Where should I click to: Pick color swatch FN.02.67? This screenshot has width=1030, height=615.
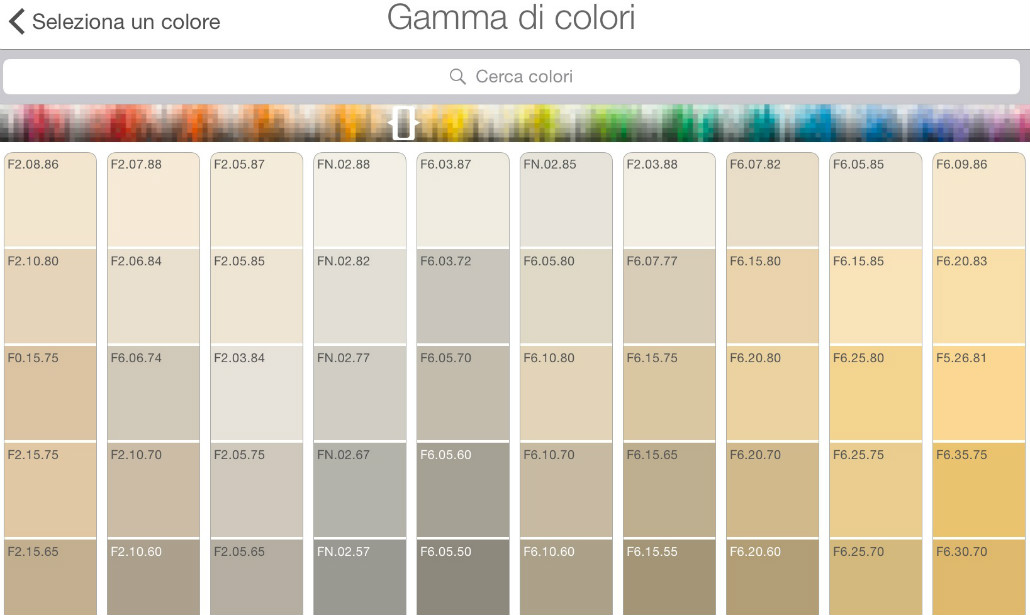tap(360, 490)
